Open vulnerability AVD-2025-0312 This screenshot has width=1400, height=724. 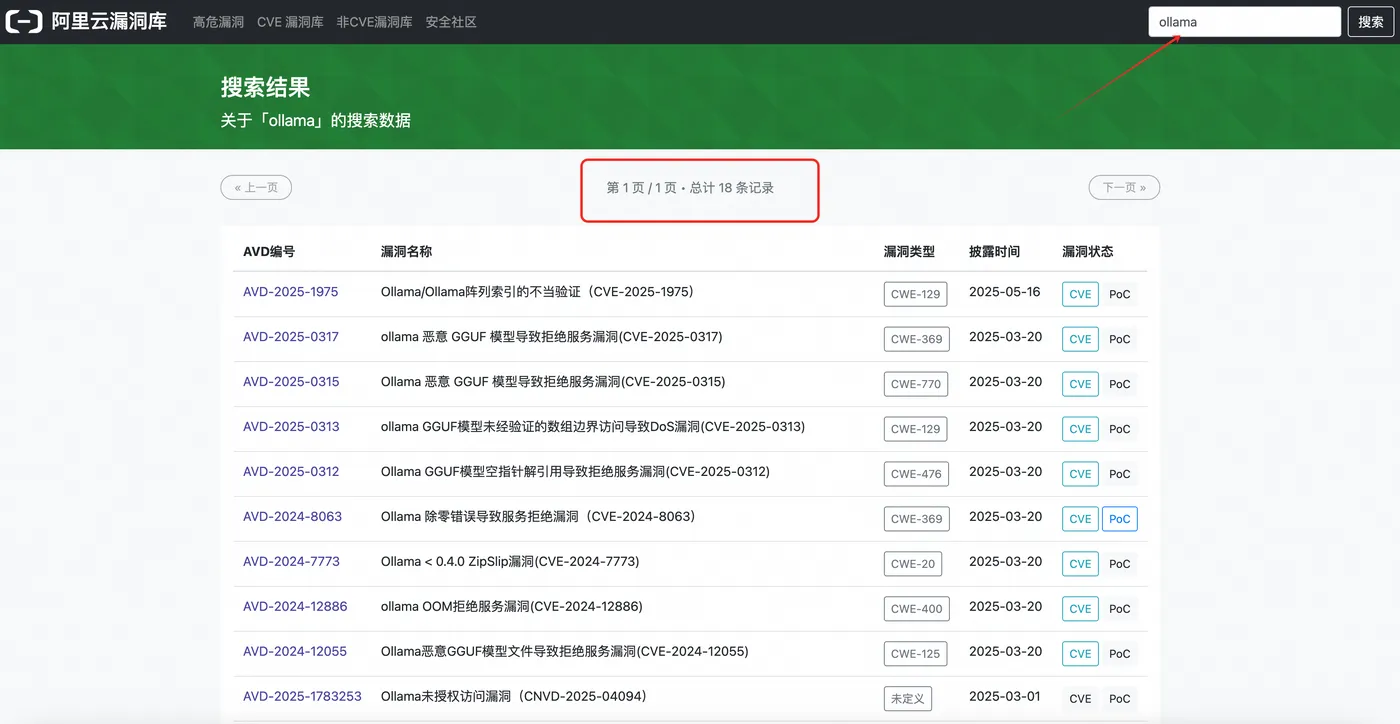(x=291, y=472)
